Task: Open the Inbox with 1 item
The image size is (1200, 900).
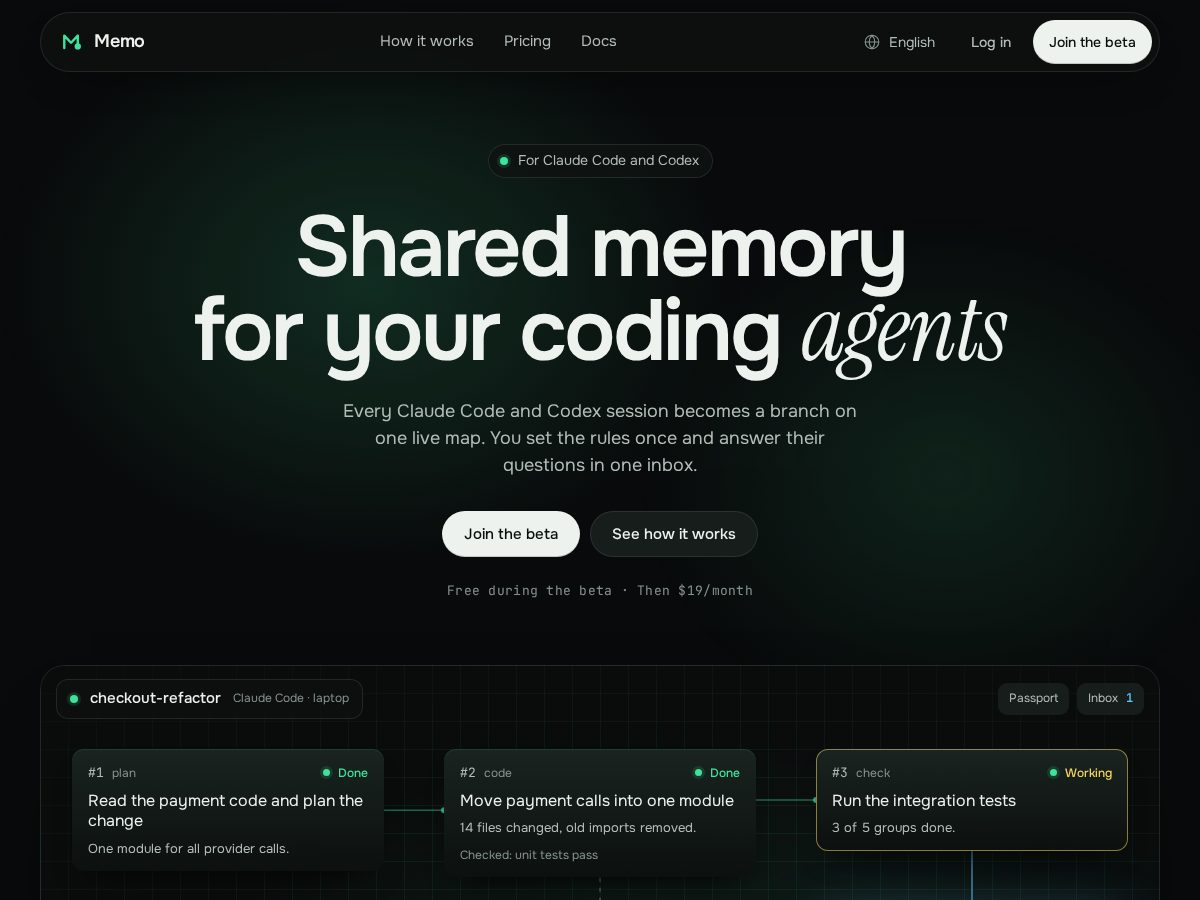Action: tap(1110, 698)
